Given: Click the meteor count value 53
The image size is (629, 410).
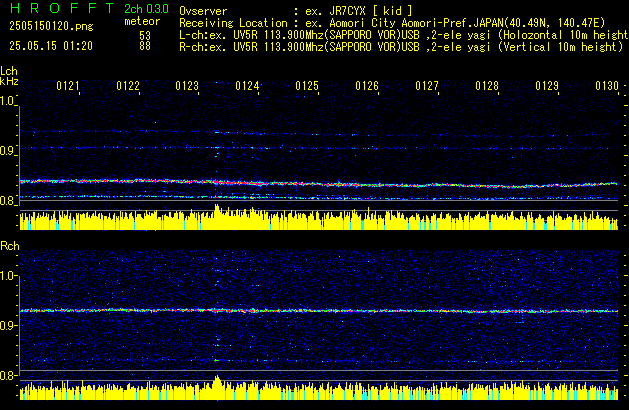Looking at the screenshot, I should coord(145,35).
